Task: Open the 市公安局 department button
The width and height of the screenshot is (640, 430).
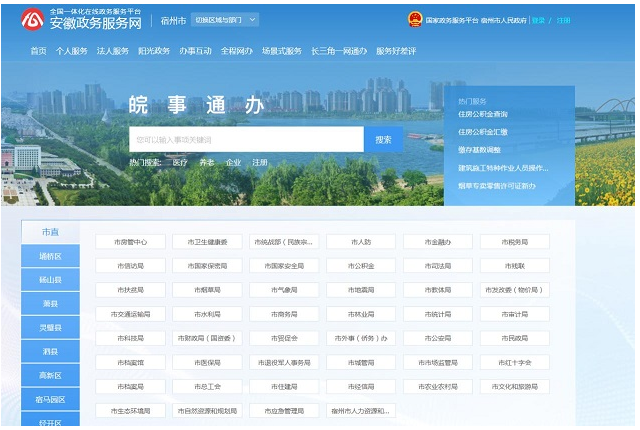Action: pyautogui.click(x=438, y=338)
